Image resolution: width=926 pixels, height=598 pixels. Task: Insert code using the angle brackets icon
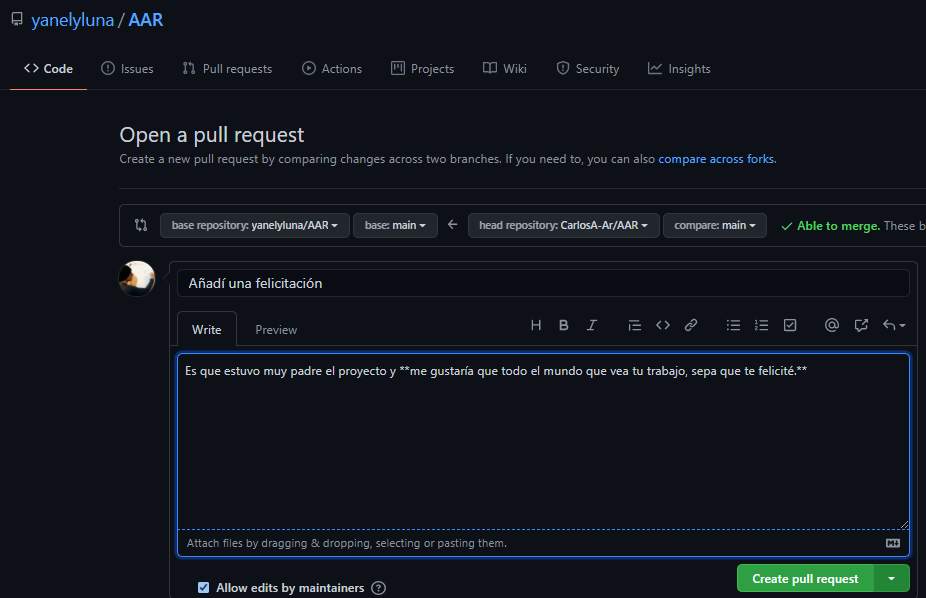[663, 325]
